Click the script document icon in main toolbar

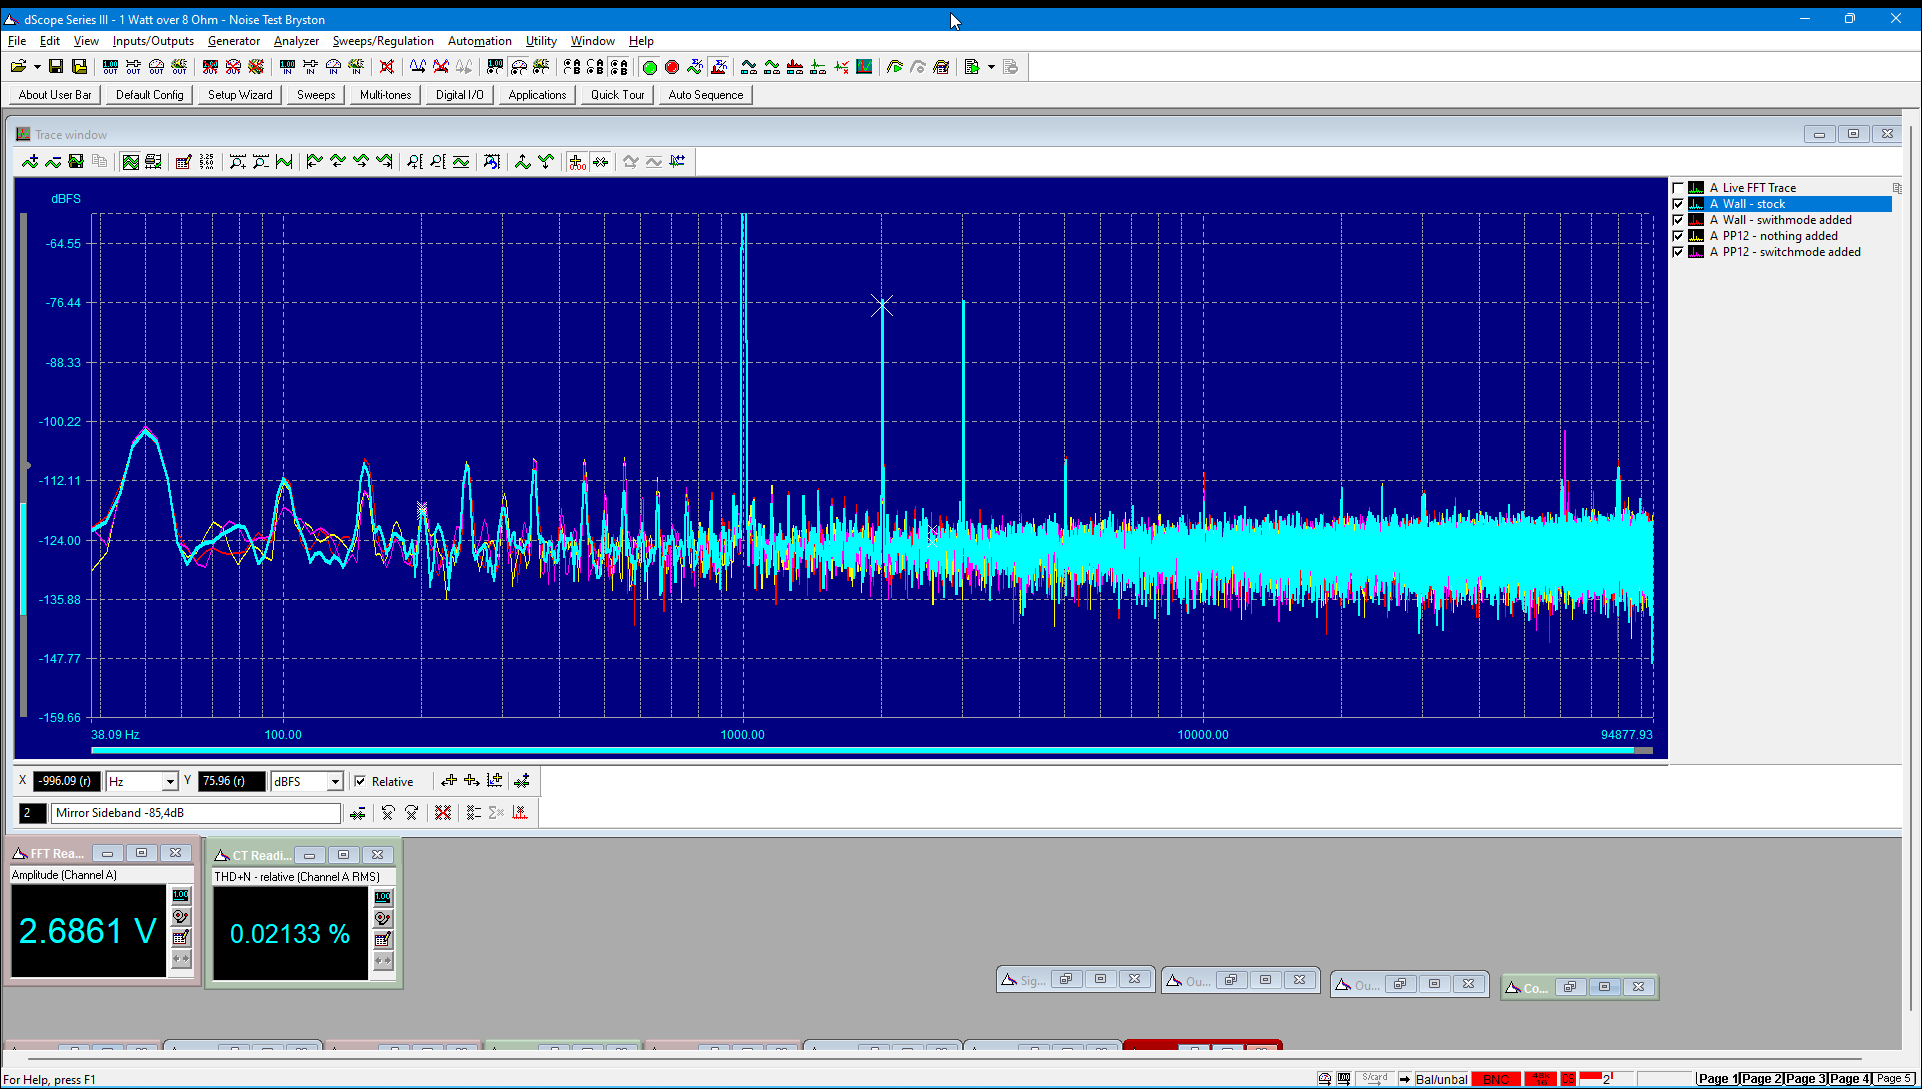[972, 67]
